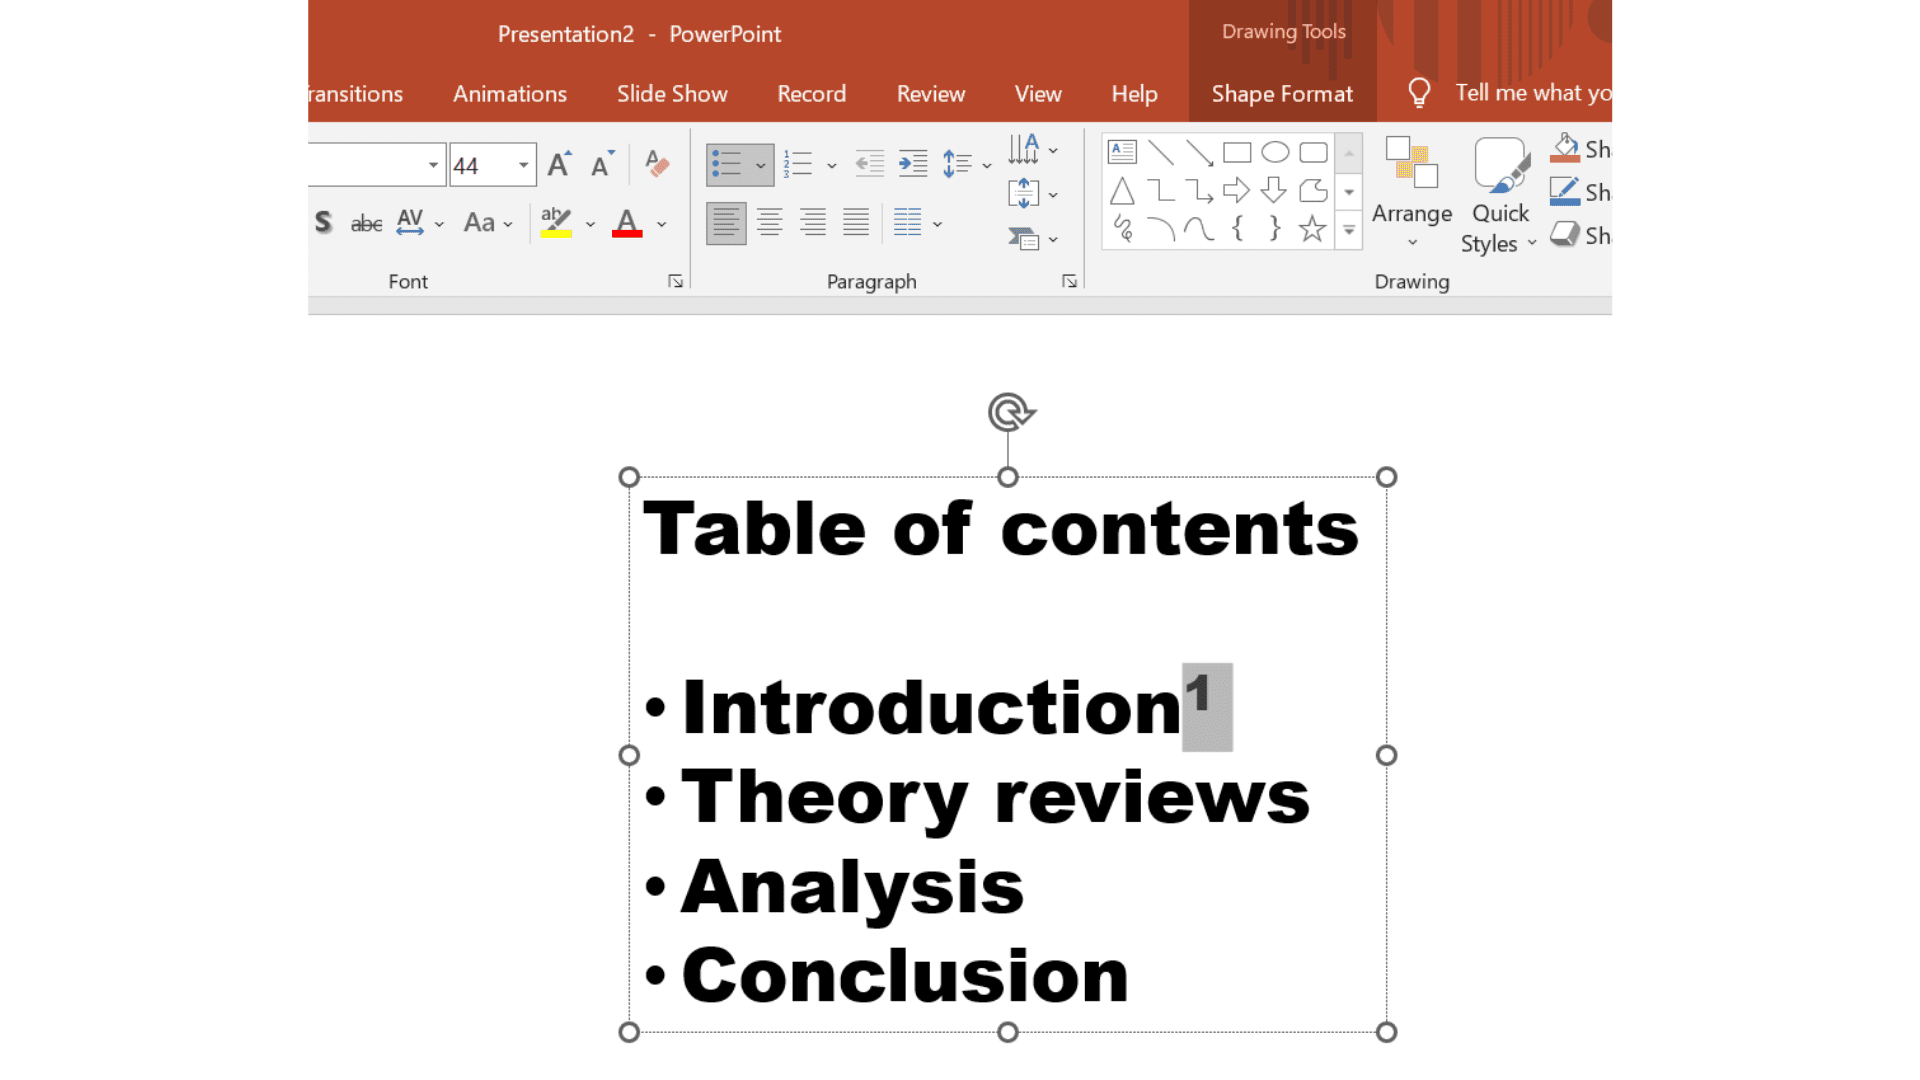
Task: Toggle the text alignment center button
Action: 770,222
